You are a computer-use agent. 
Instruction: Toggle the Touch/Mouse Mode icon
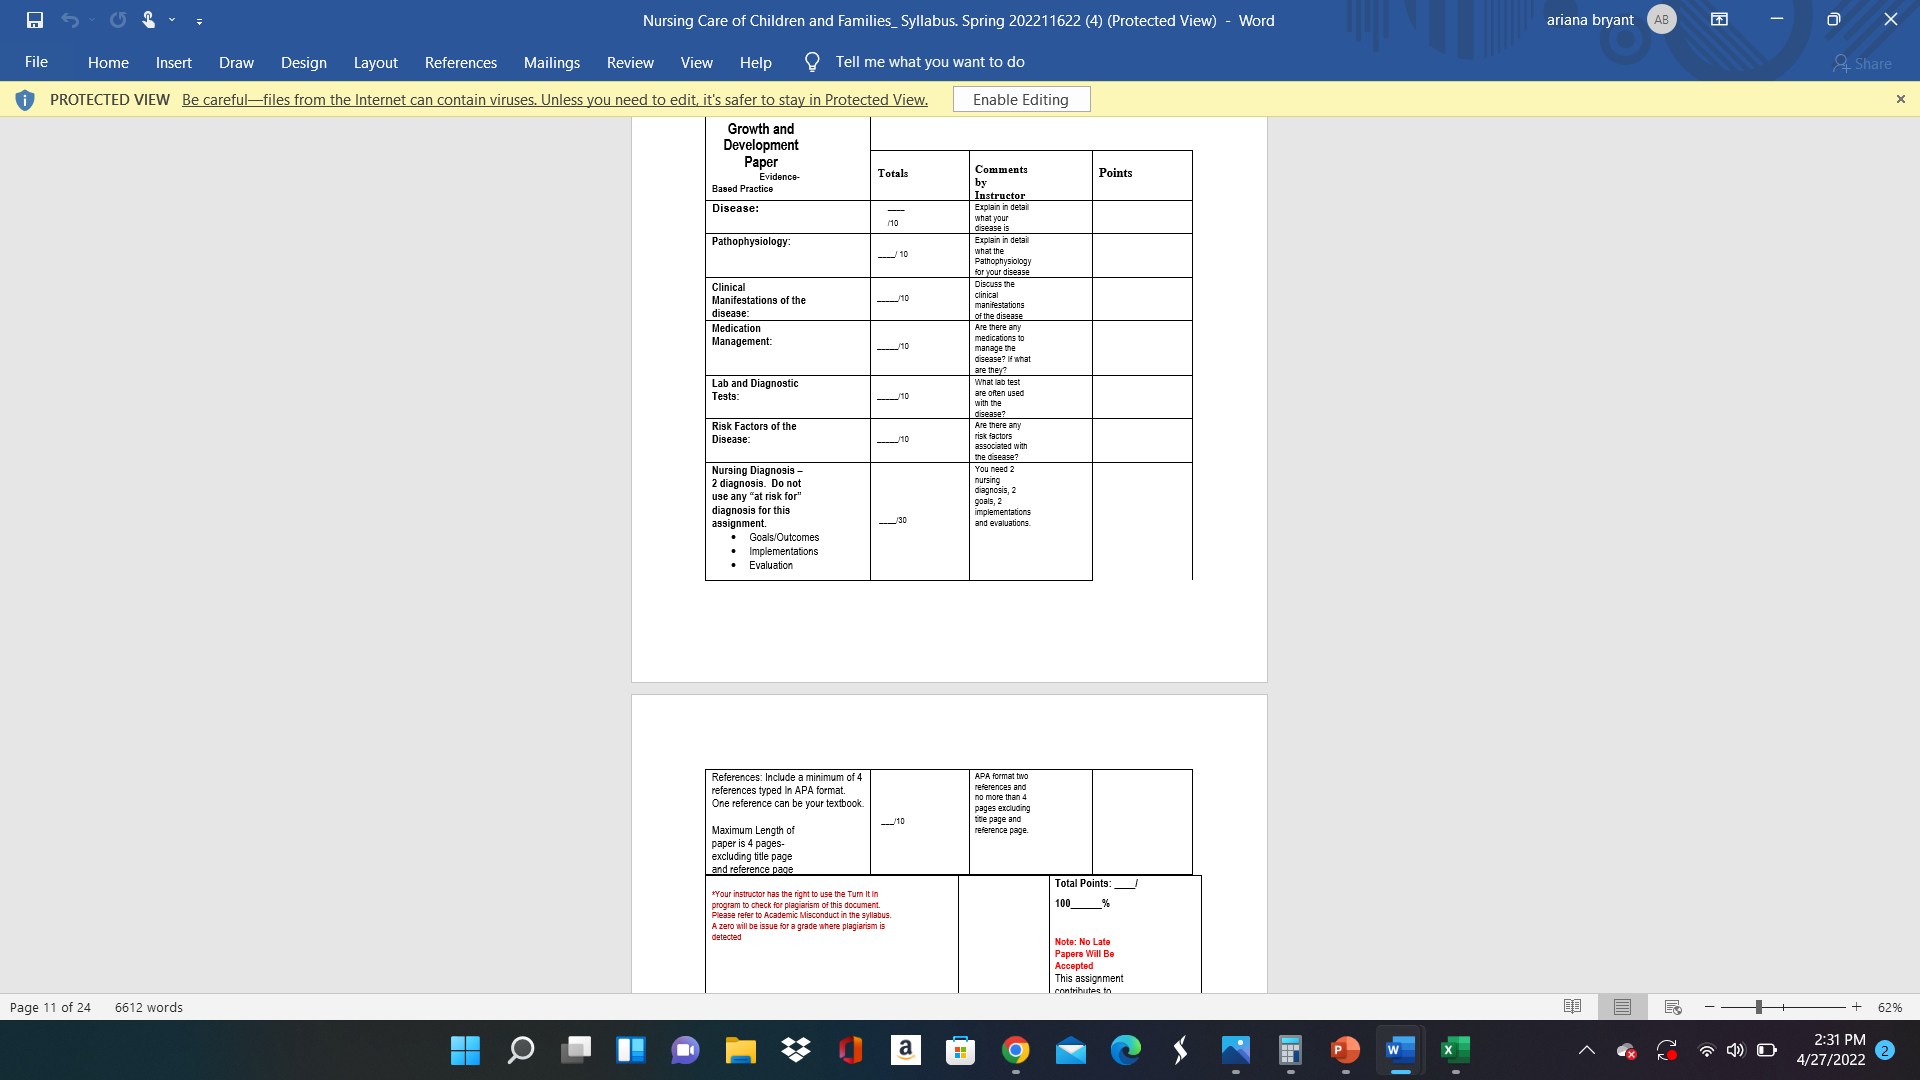[149, 20]
